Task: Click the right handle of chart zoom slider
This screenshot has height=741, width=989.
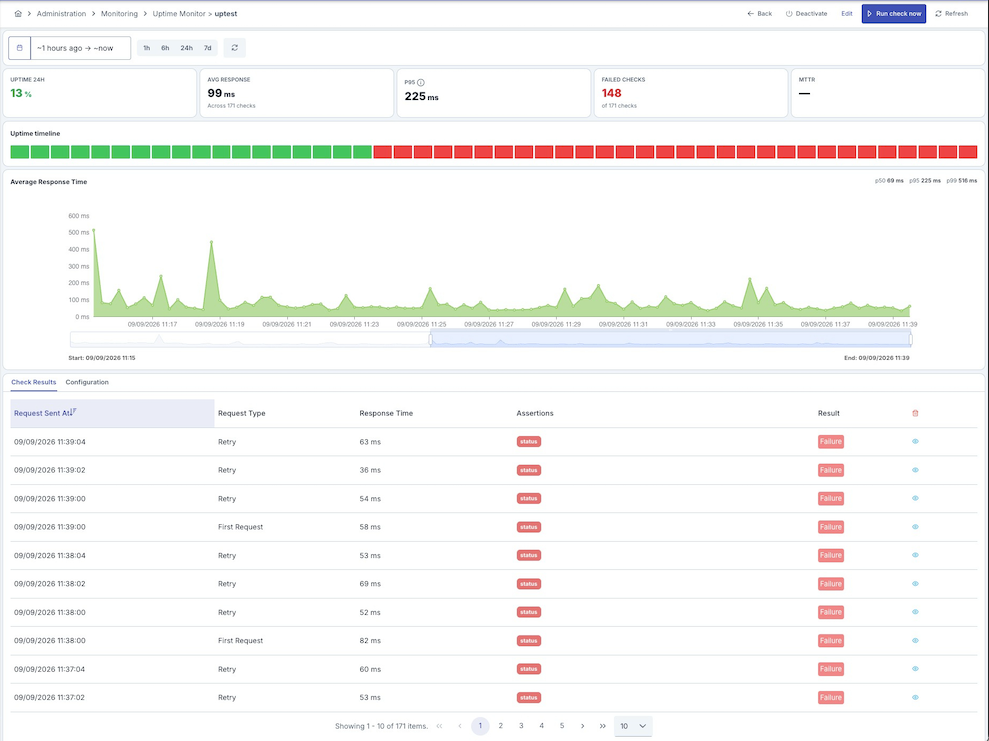Action: (911, 339)
